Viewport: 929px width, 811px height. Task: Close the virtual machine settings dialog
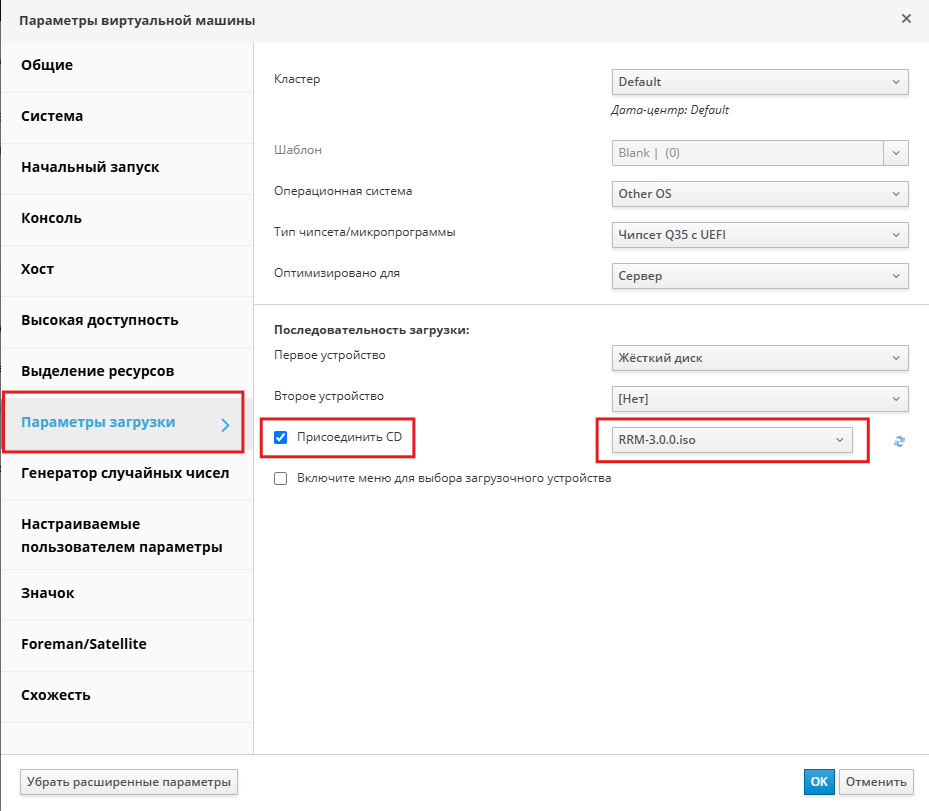pos(906,19)
